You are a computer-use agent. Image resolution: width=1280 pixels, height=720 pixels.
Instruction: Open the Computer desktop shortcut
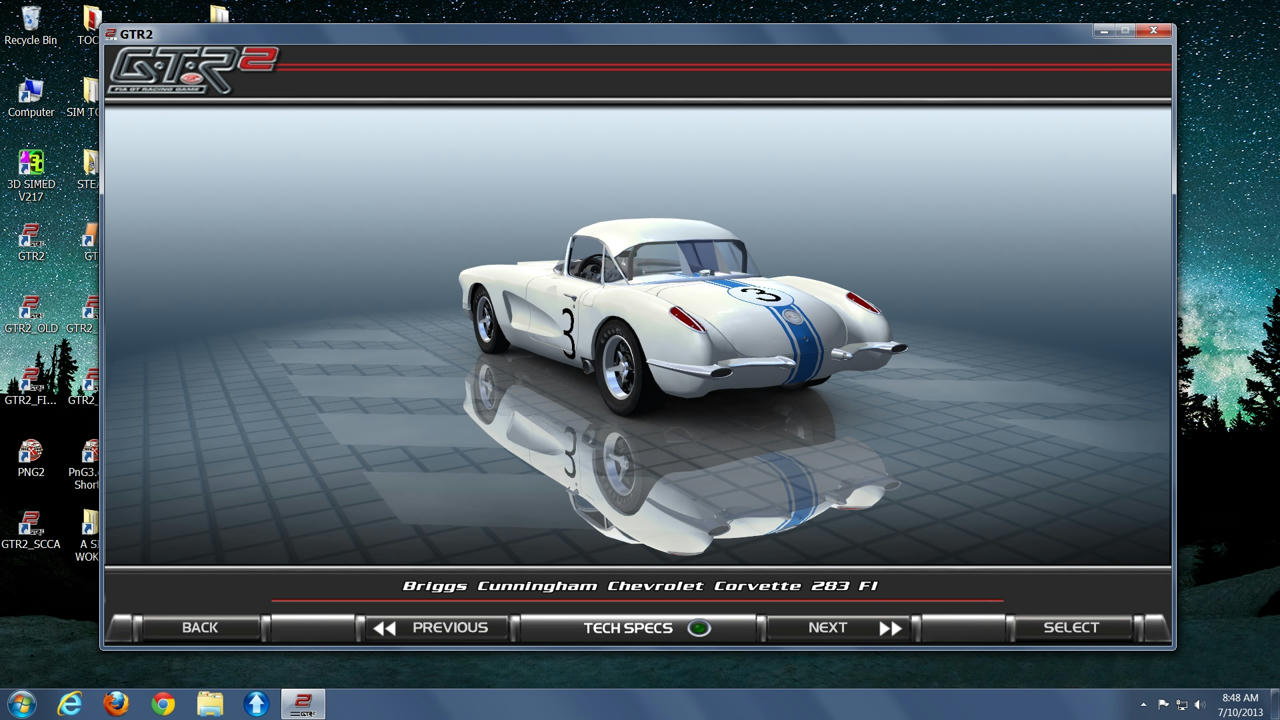(31, 98)
